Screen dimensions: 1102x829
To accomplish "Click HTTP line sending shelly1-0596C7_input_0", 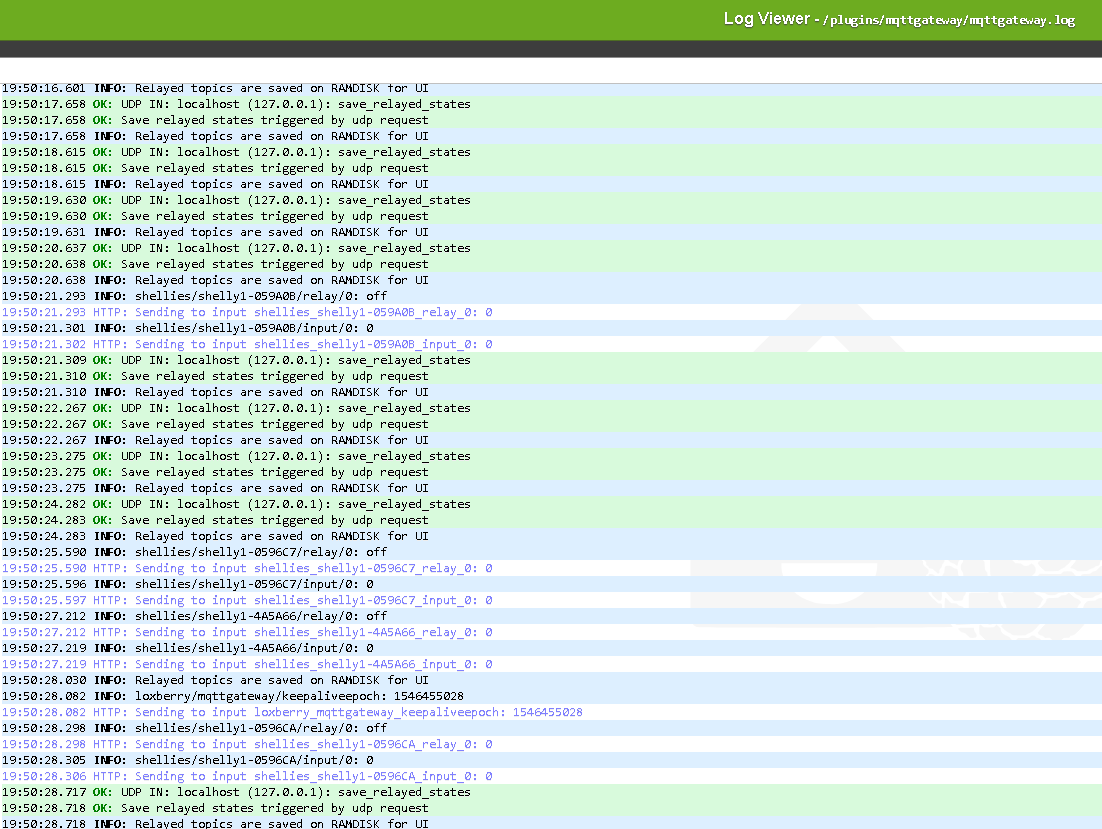I will coord(290,600).
